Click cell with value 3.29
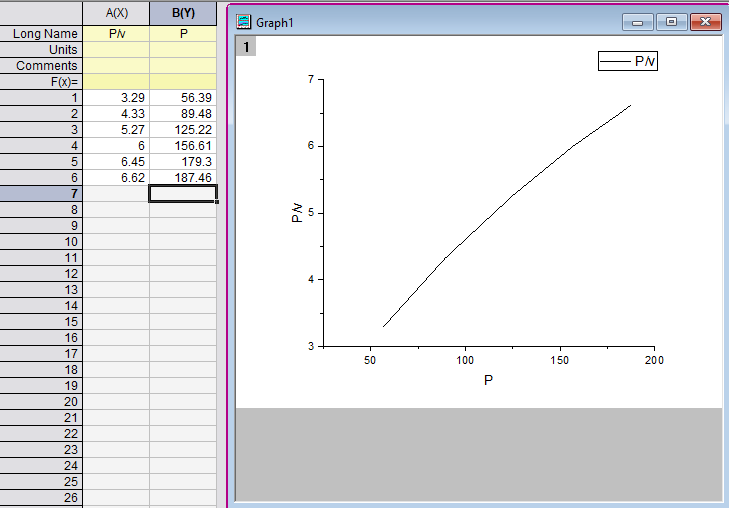Viewport: 729px width, 508px height. (116, 98)
